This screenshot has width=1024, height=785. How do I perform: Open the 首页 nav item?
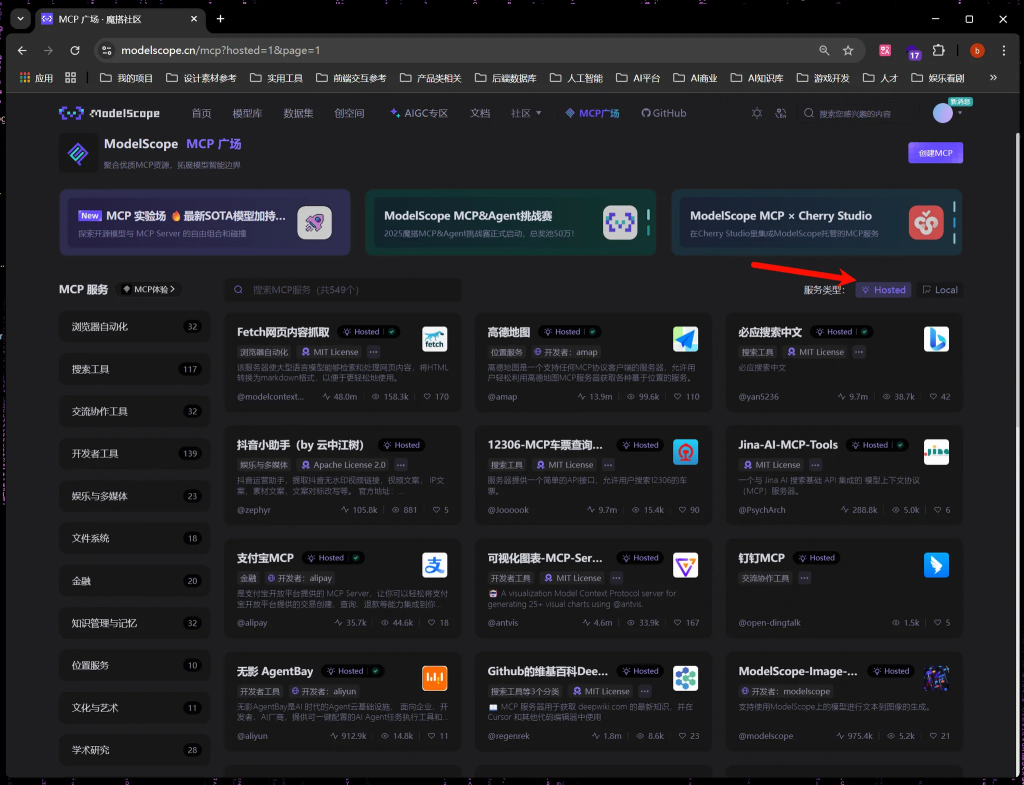click(201, 113)
